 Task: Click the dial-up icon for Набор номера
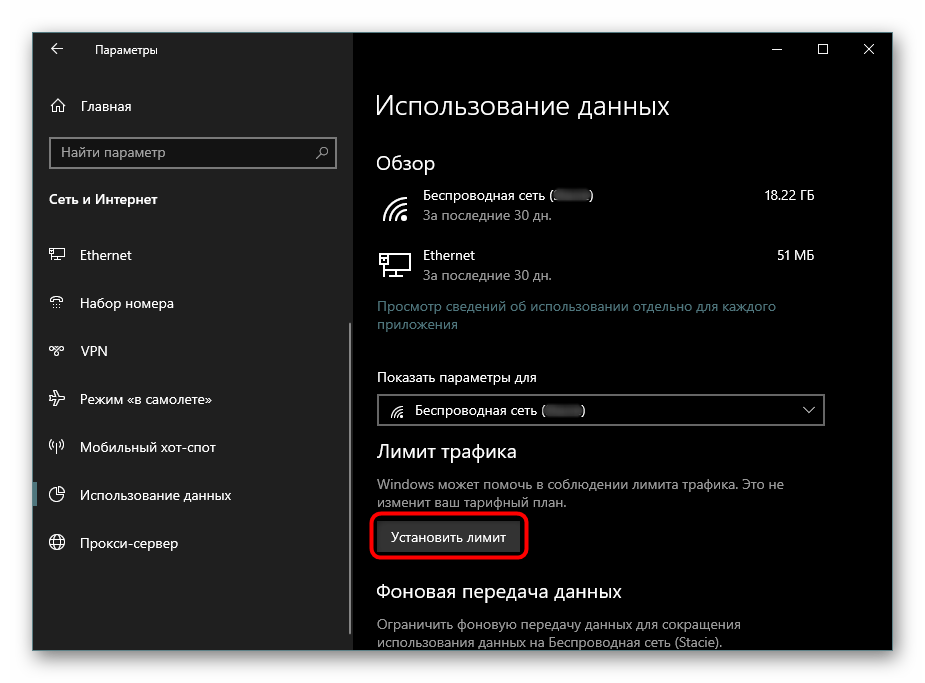58,303
